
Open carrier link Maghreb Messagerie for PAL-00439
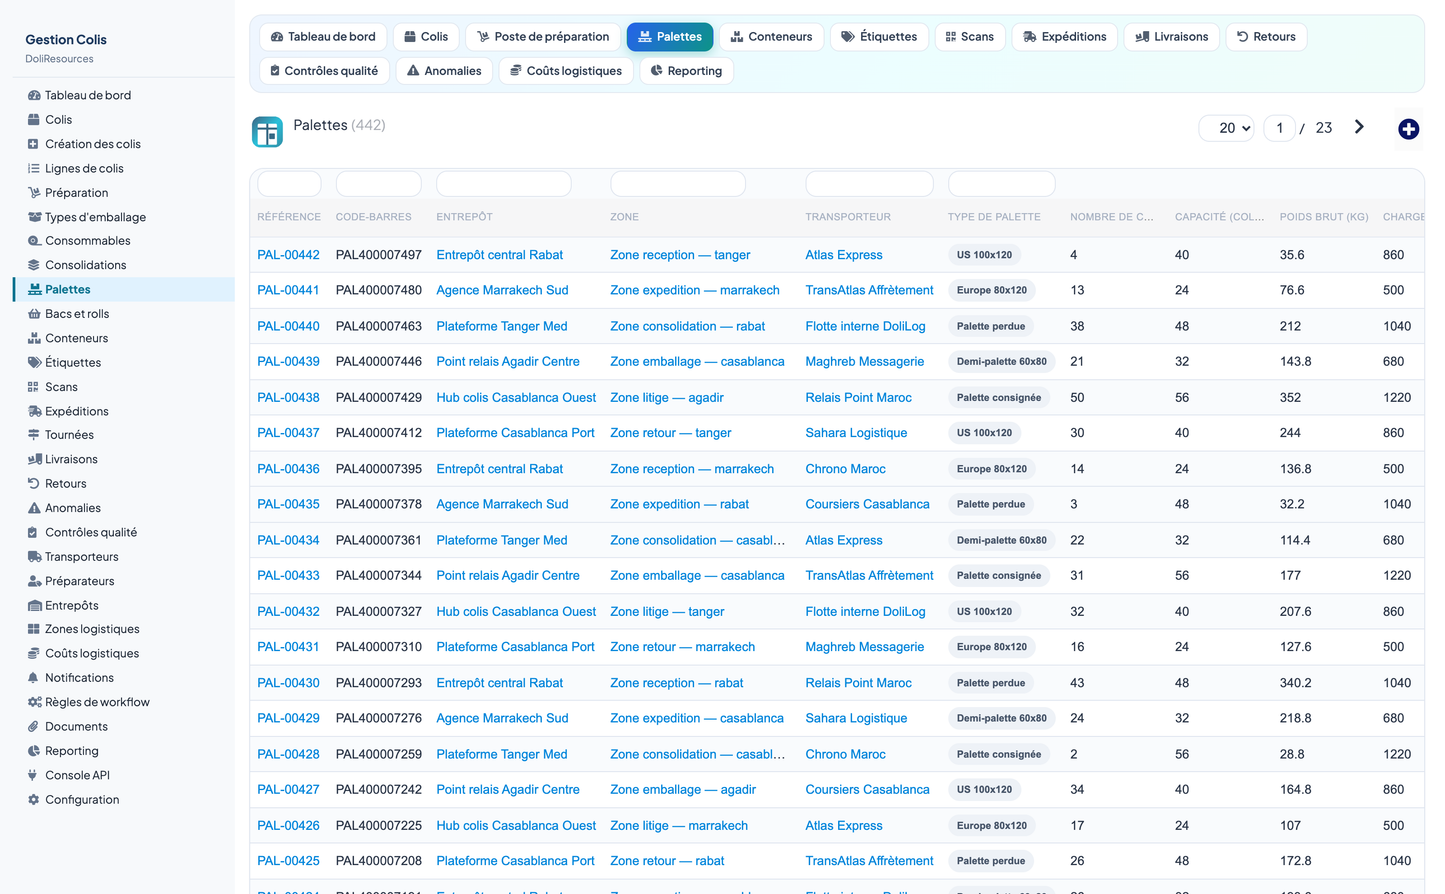coord(864,362)
